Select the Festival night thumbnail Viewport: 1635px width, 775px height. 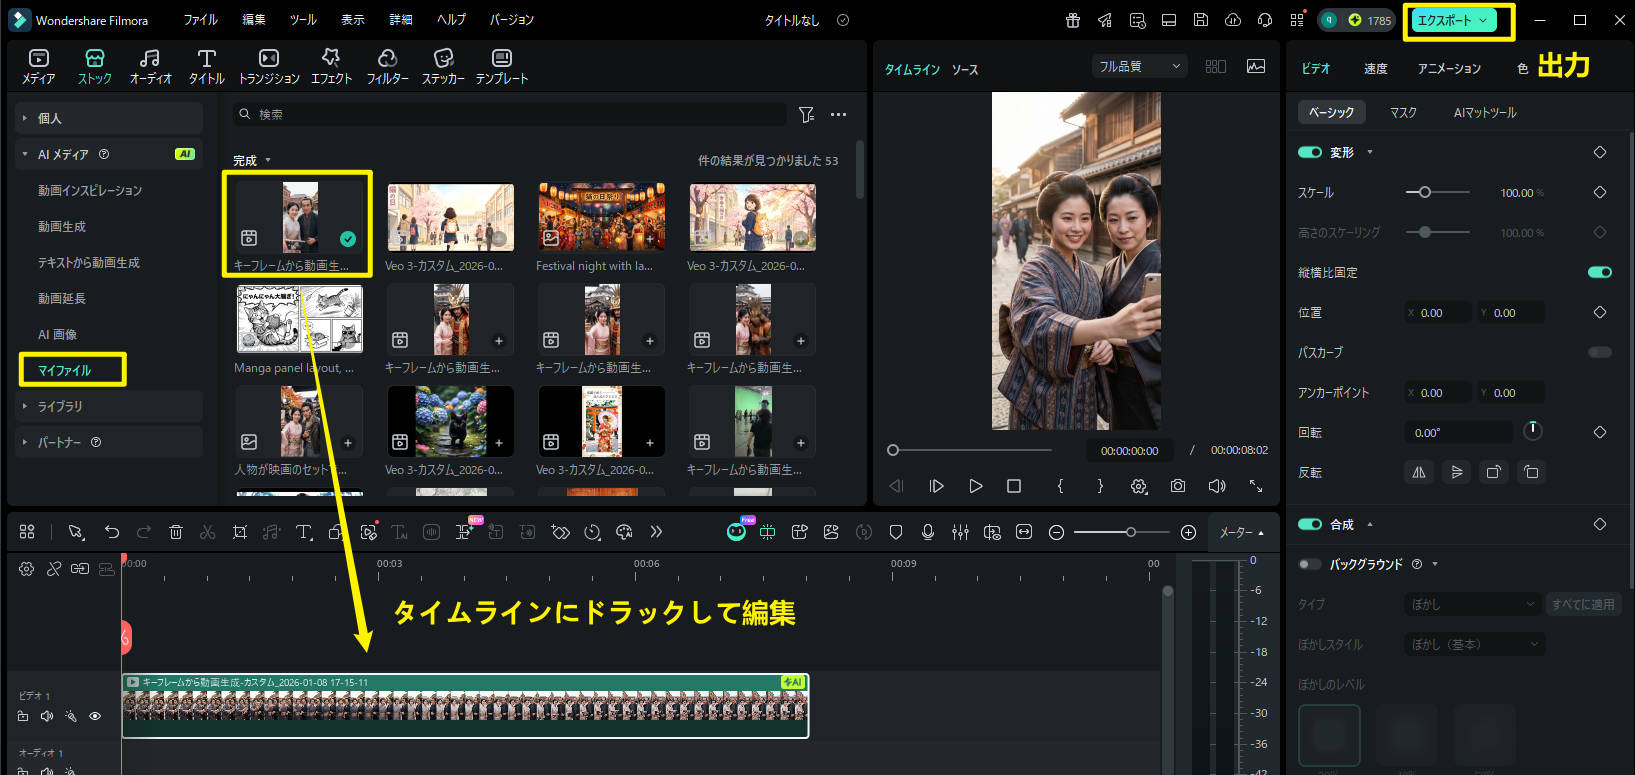point(602,217)
